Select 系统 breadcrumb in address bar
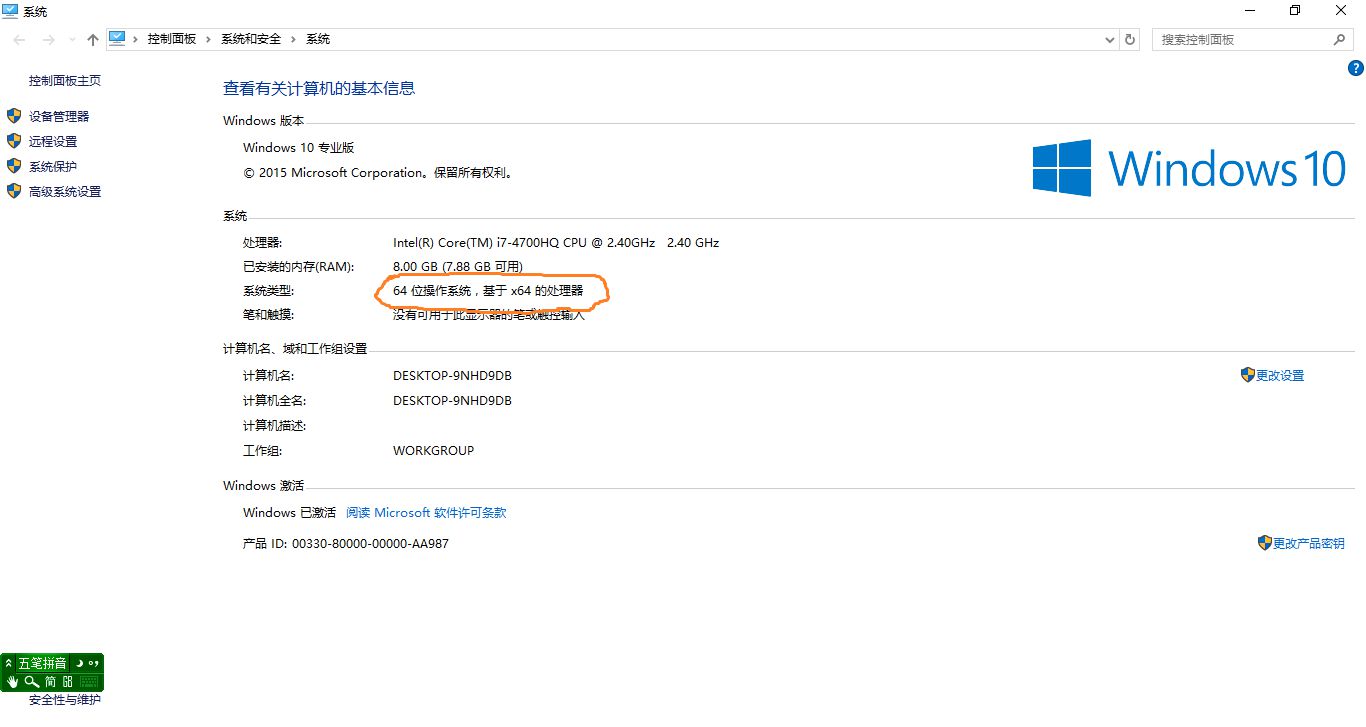Screen dimensions: 1366x727 pos(318,39)
